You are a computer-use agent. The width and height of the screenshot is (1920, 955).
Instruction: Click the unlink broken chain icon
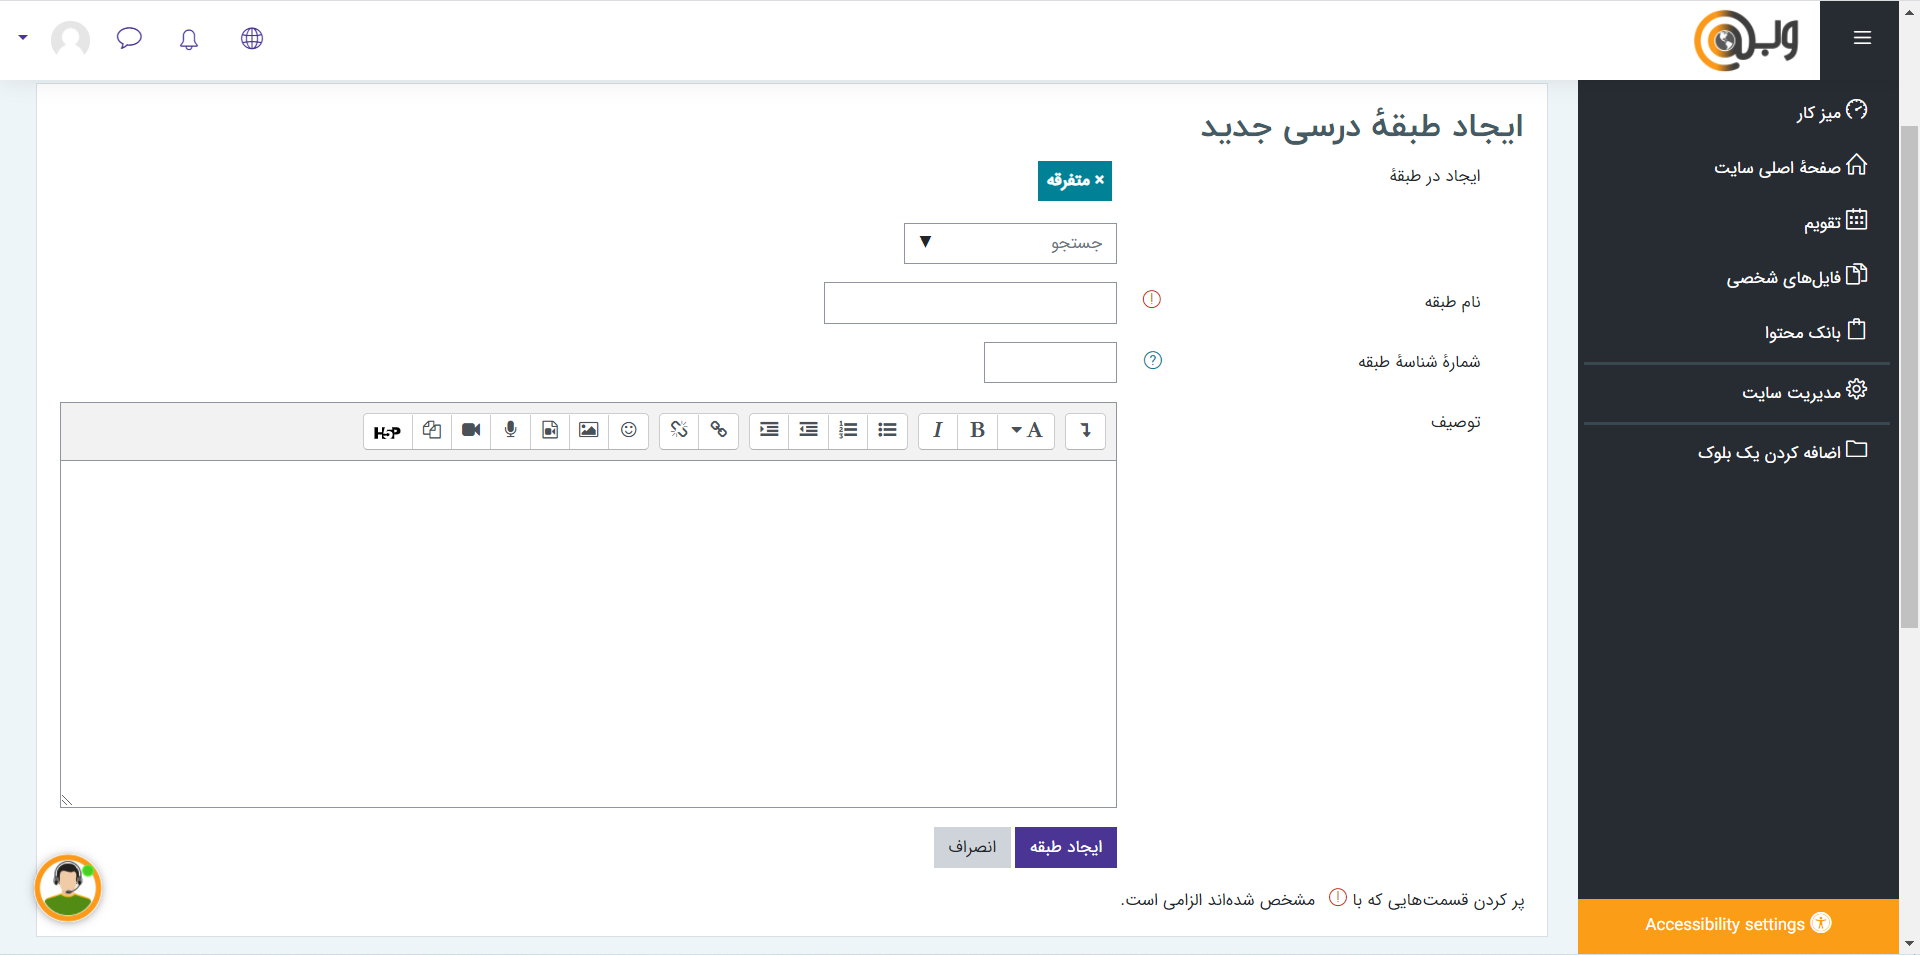[x=679, y=430]
